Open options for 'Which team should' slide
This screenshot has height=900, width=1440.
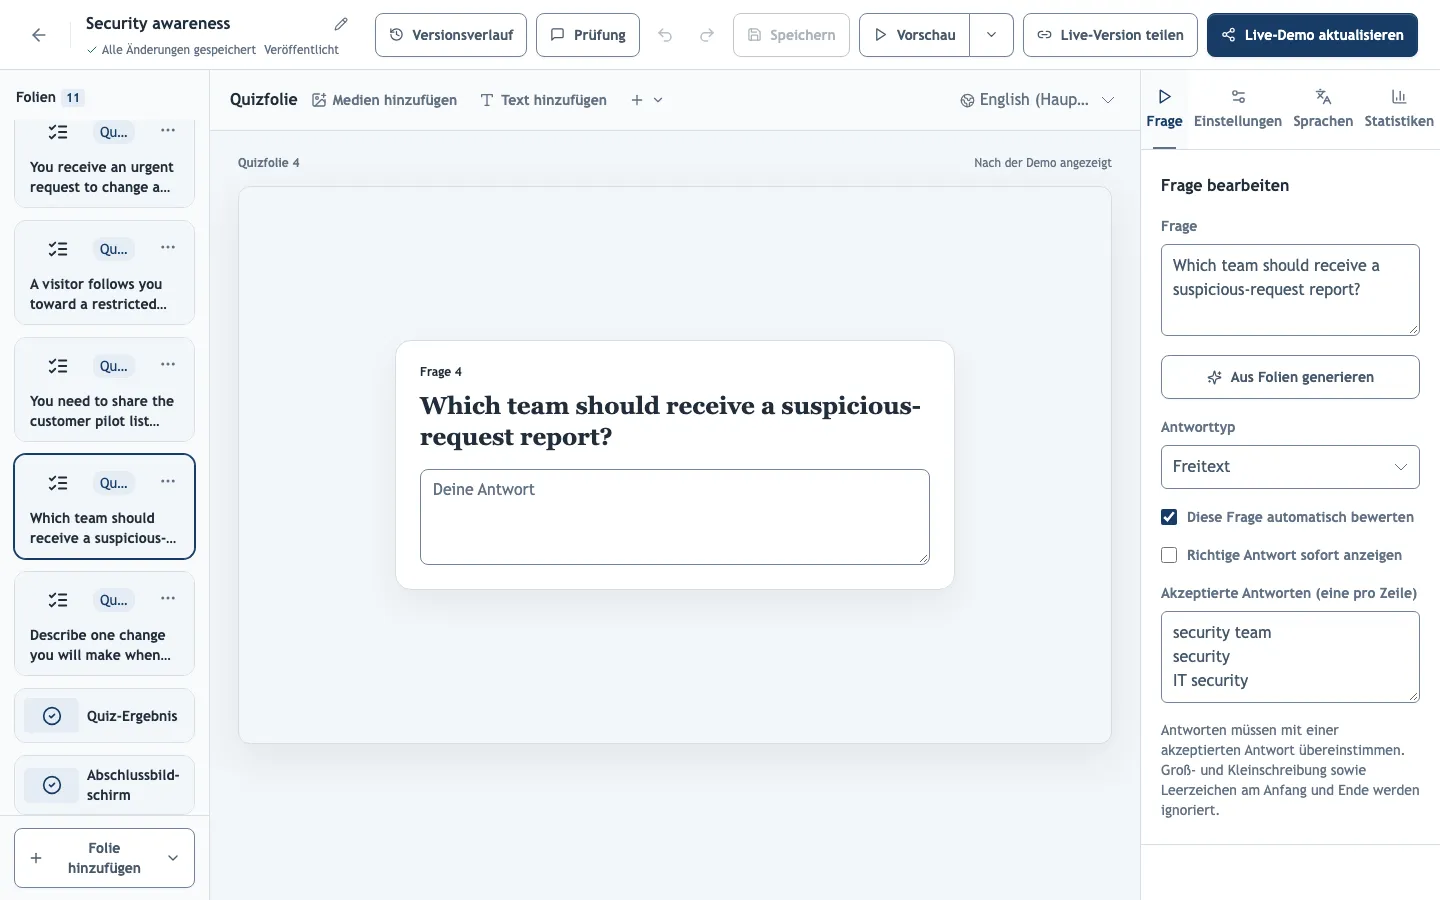click(x=168, y=482)
